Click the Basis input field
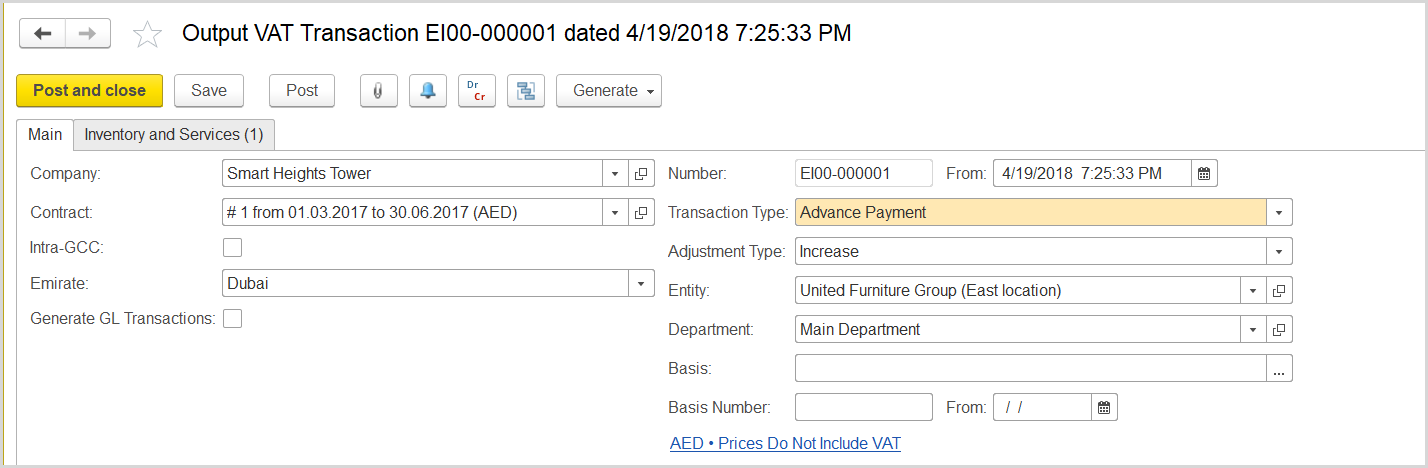Screen dimensions: 1428x468 [x=1030, y=368]
